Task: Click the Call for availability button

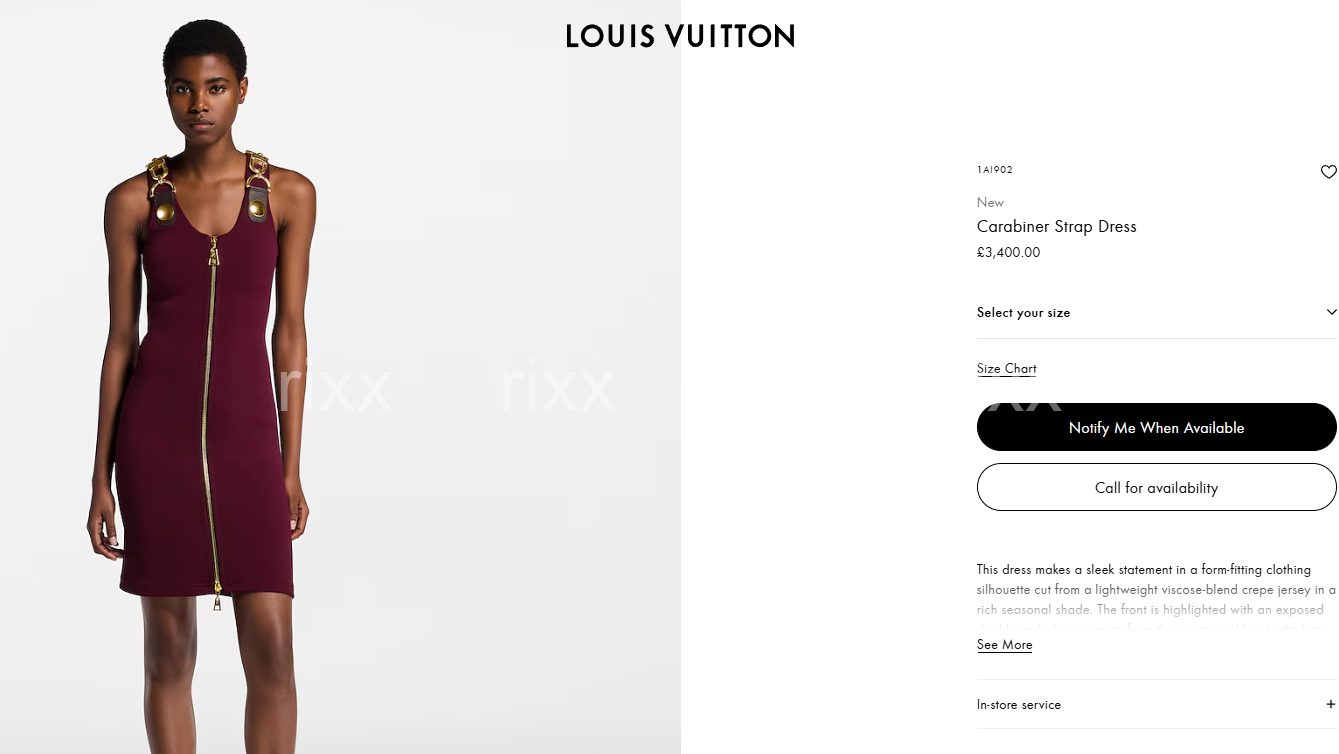Action: (1156, 487)
